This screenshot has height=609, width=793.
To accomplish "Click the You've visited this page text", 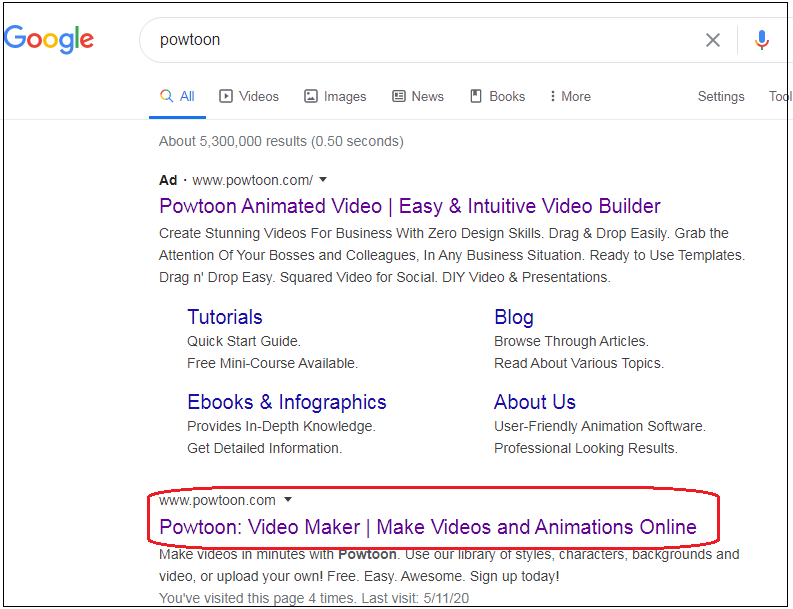I will click(314, 598).
